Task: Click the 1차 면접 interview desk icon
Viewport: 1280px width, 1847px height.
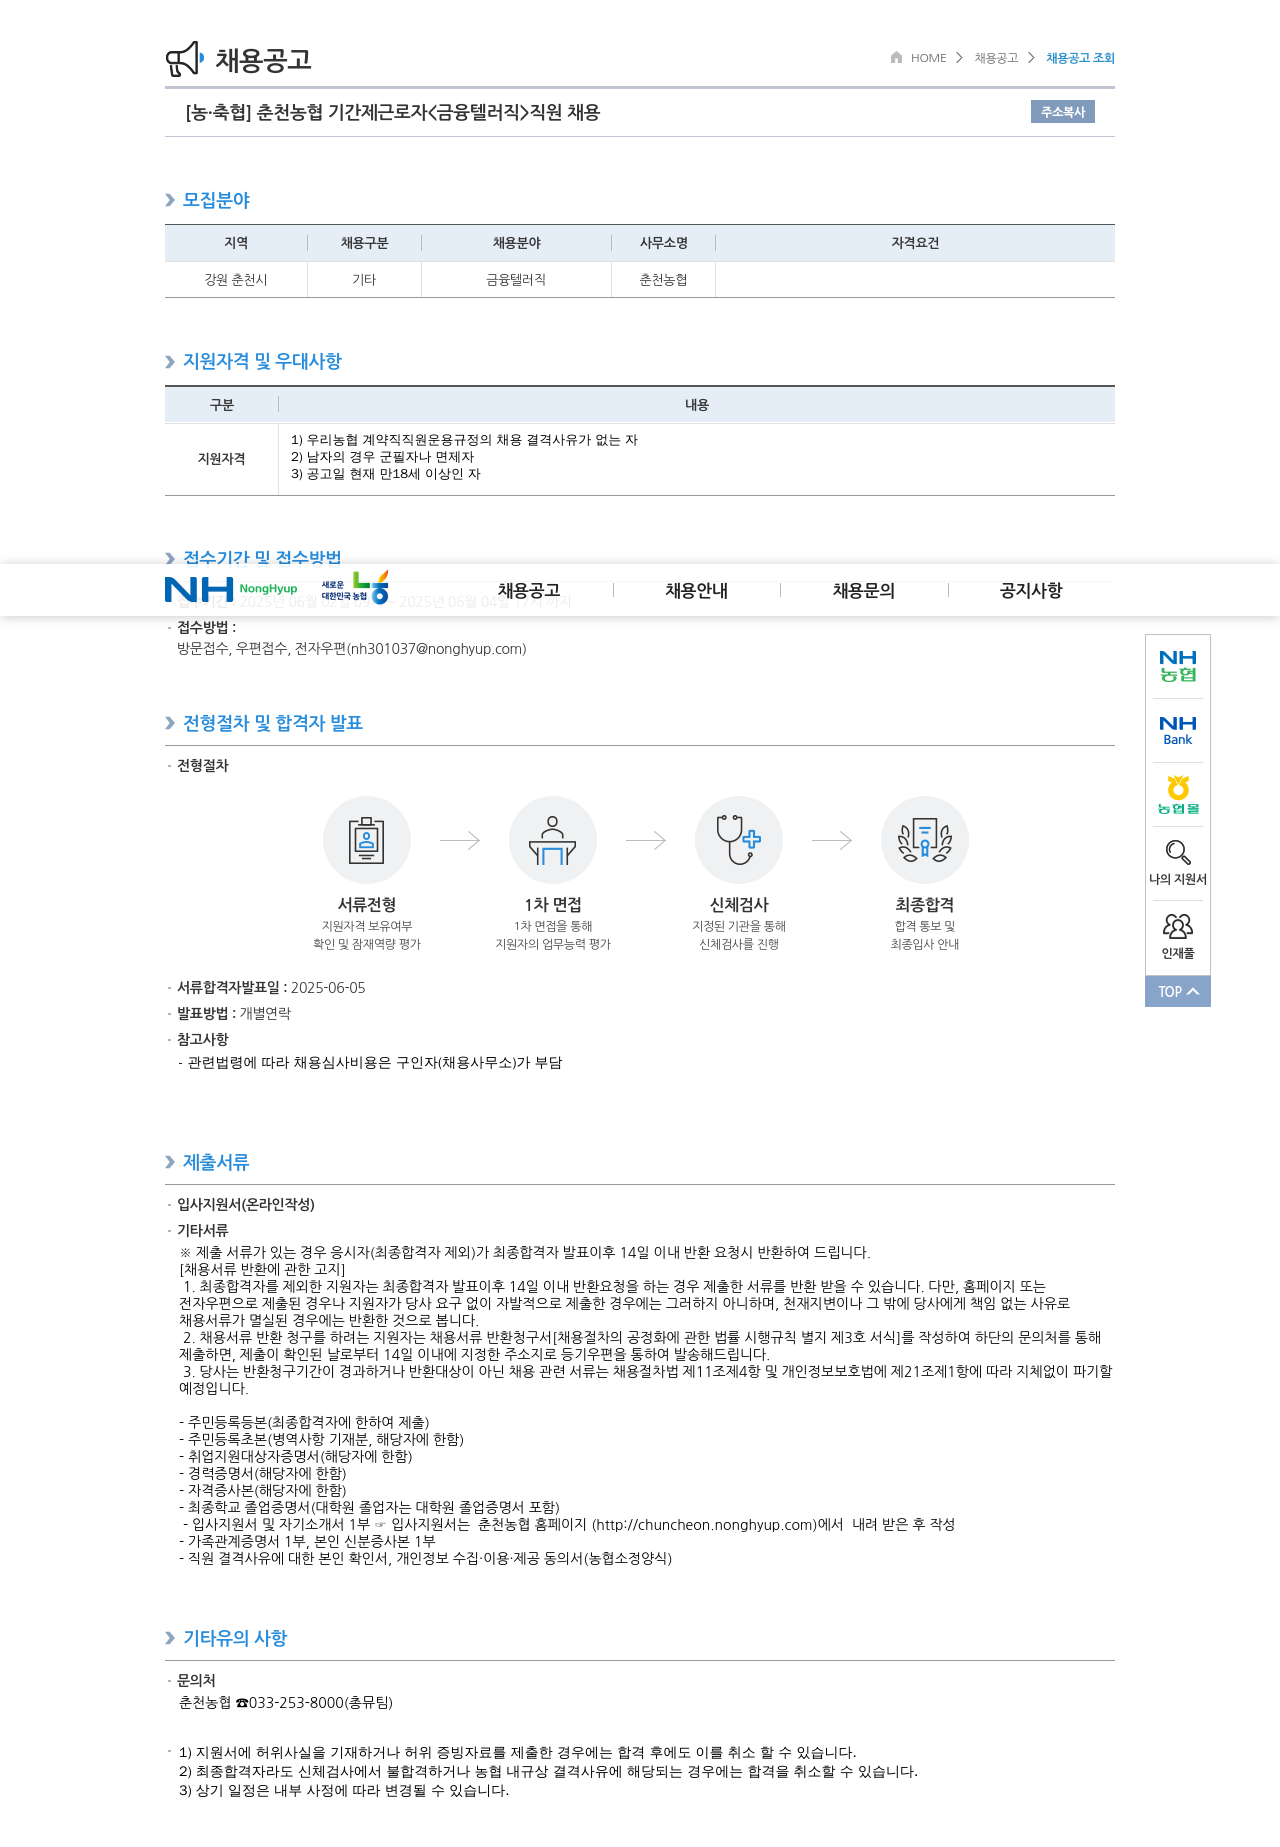Action: [553, 840]
